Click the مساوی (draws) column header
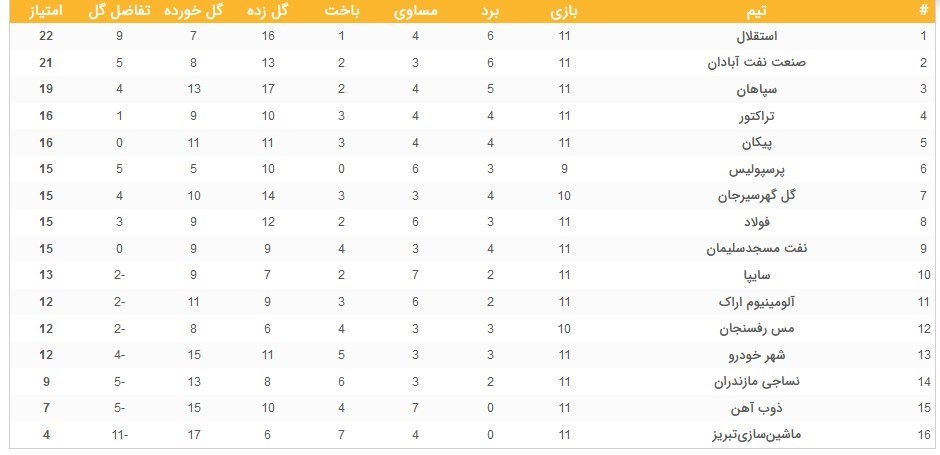Screen dimensions: 940x455 [x=415, y=11]
